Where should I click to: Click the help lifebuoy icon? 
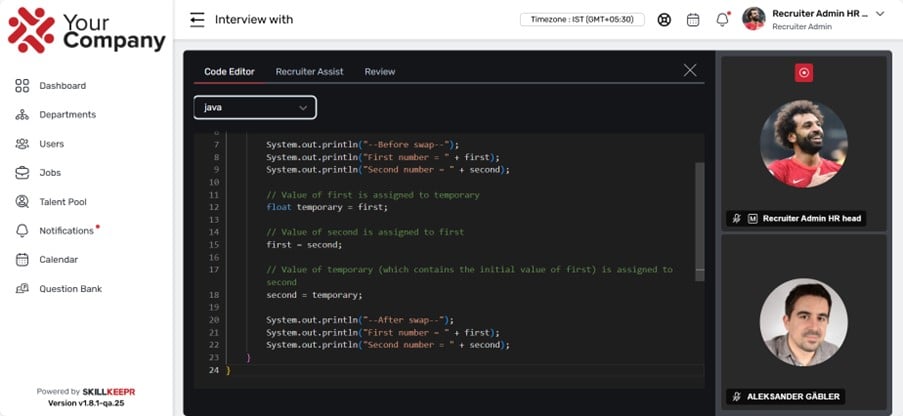pyautogui.click(x=664, y=19)
